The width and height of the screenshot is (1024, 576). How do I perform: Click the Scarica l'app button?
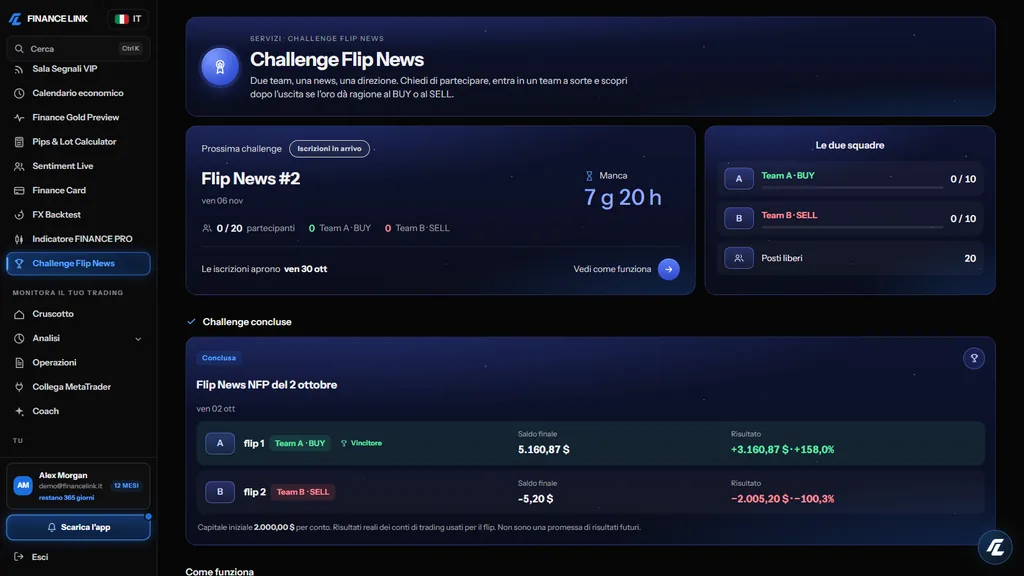click(x=78, y=527)
